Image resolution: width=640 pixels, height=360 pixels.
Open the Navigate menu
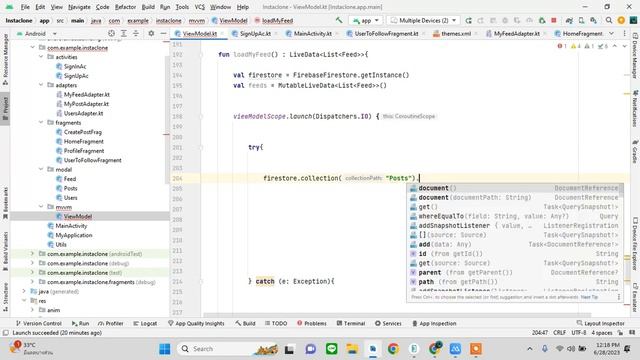click(x=79, y=7)
